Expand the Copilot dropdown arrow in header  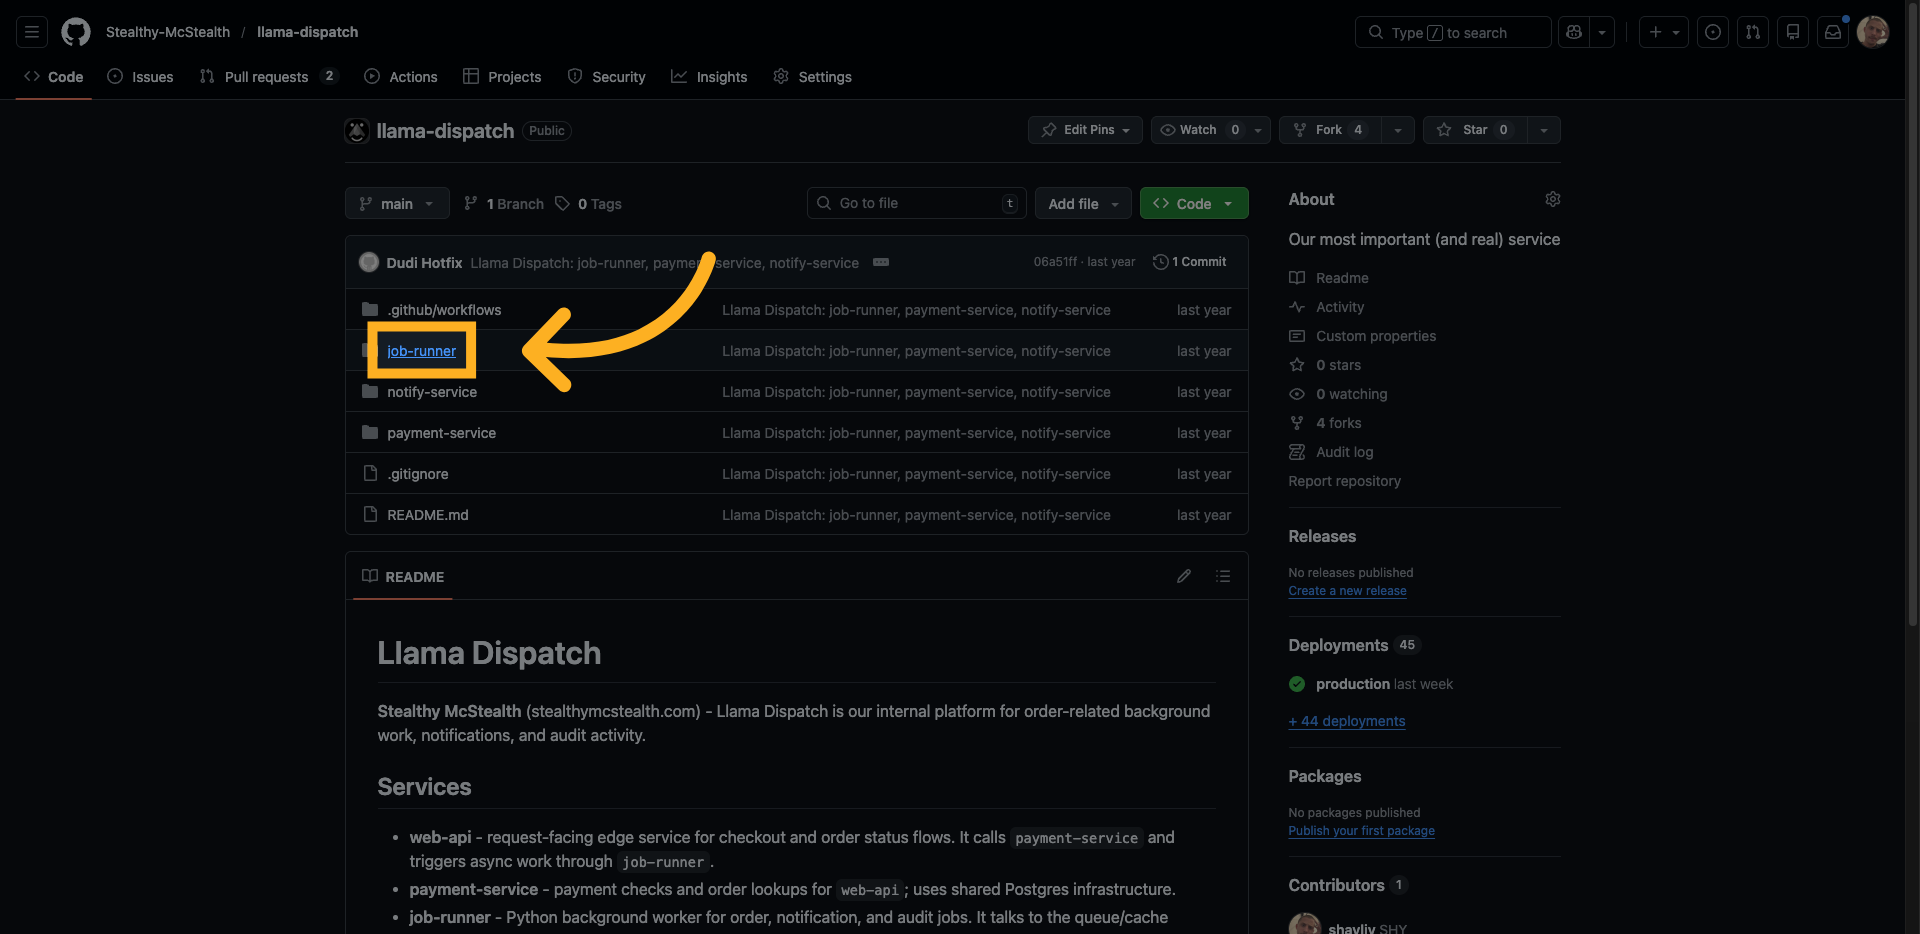click(1602, 32)
